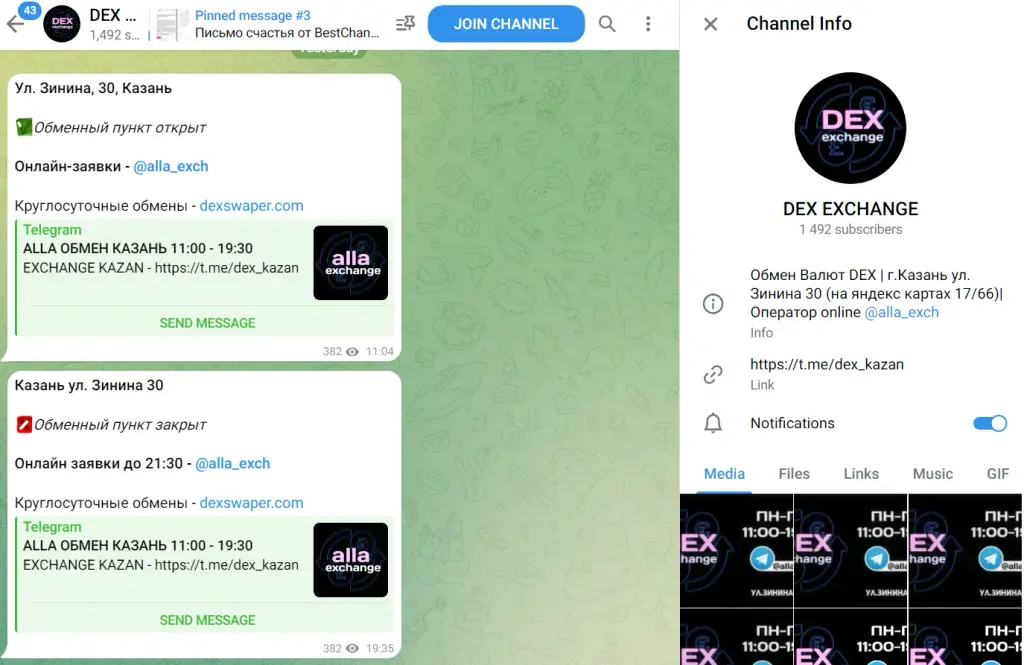Open the large DEX exchange profile picture

[x=850, y=128]
